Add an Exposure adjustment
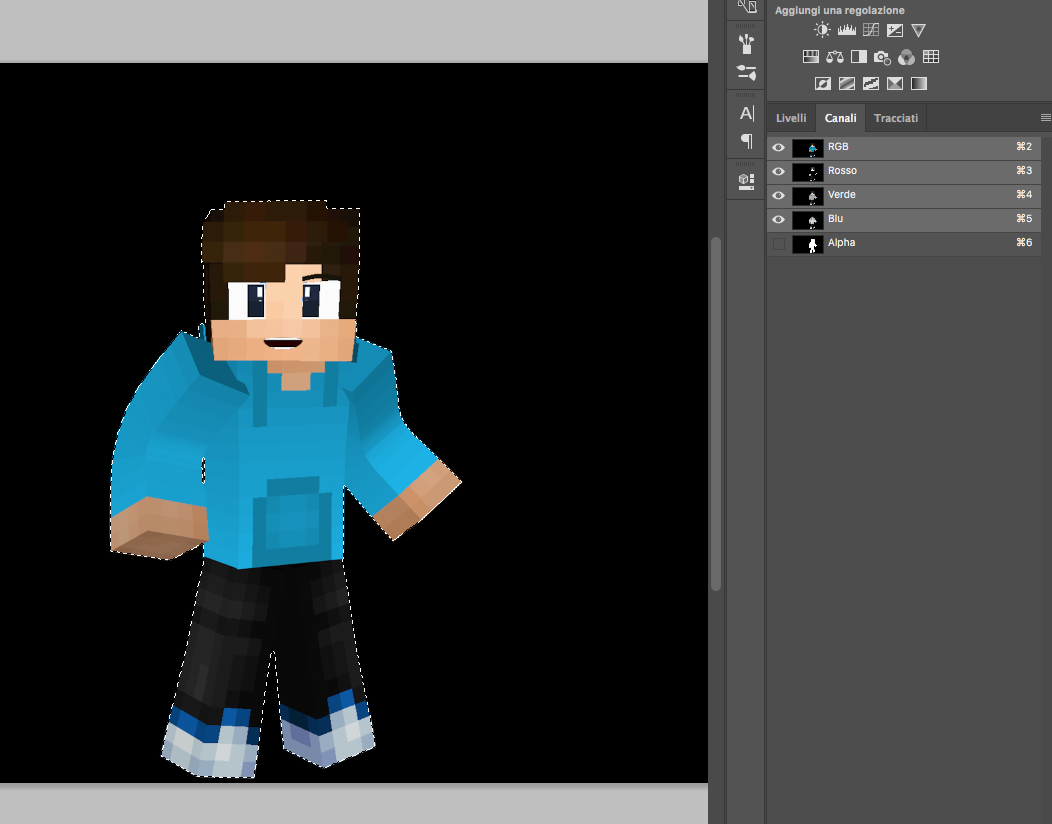This screenshot has width=1052, height=824. coord(895,30)
